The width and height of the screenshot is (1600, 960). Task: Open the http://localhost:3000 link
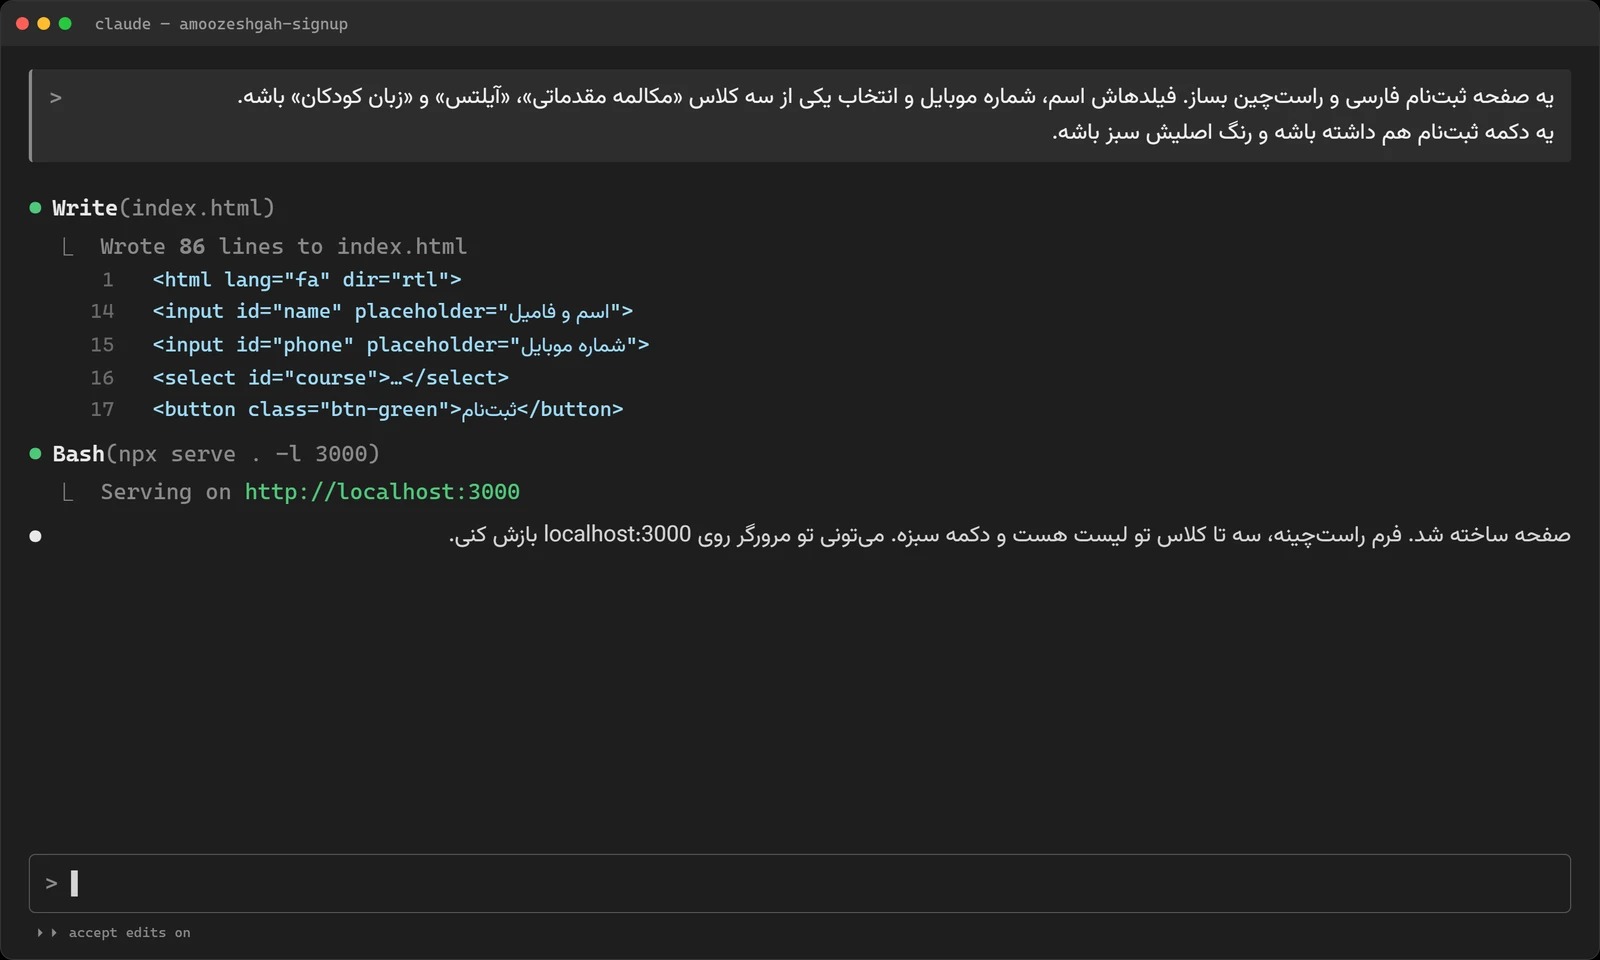(x=382, y=492)
